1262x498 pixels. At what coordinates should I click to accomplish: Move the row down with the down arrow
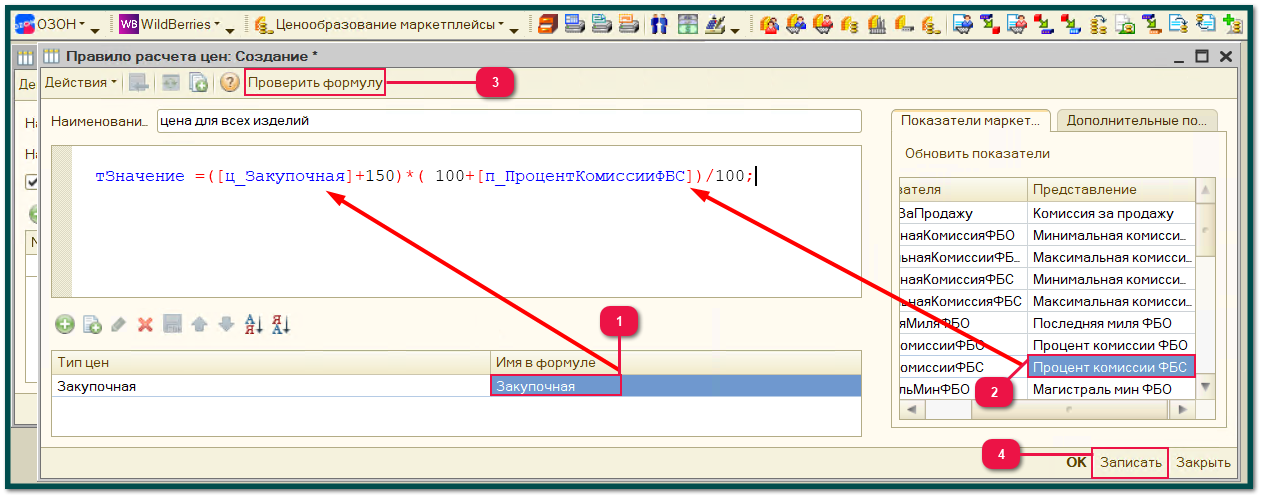[226, 324]
